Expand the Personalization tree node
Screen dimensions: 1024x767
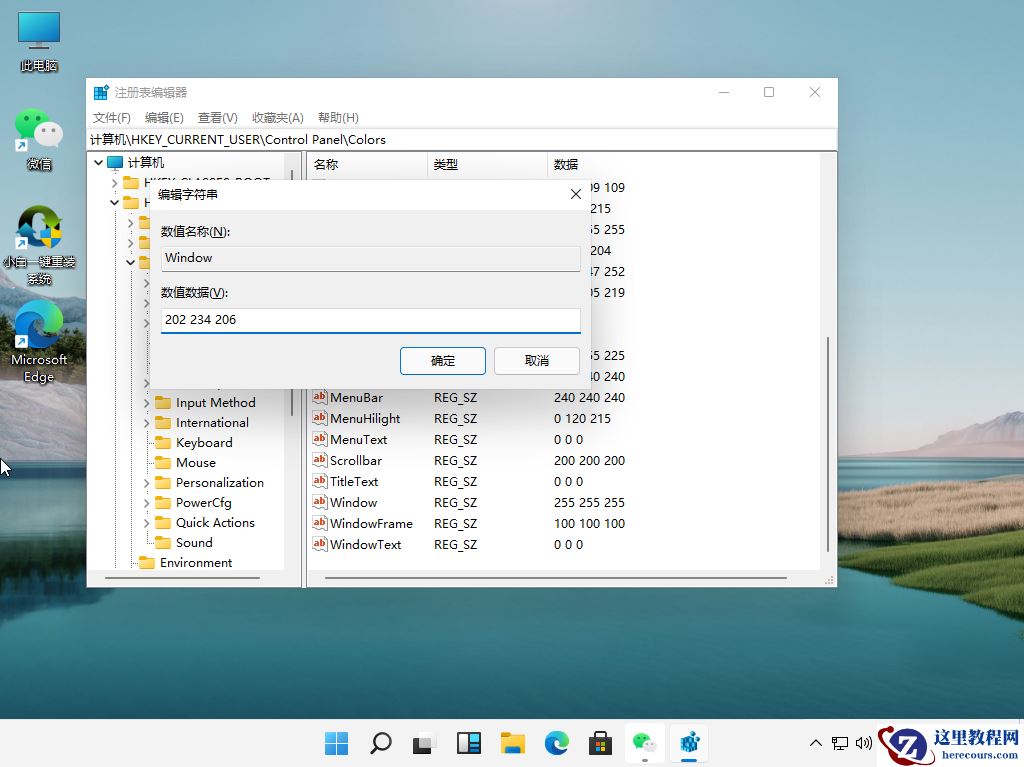pyautogui.click(x=147, y=482)
